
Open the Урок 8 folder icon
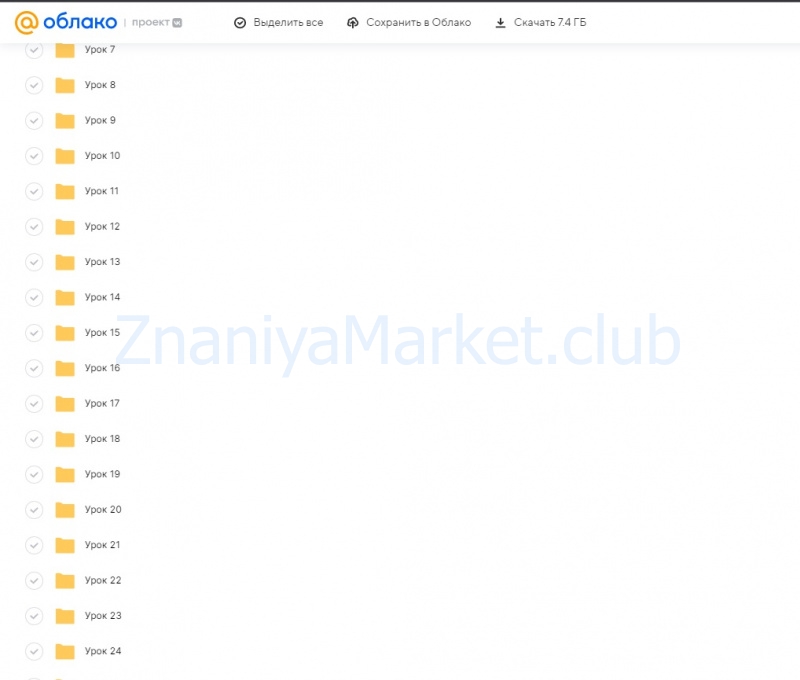pos(65,85)
